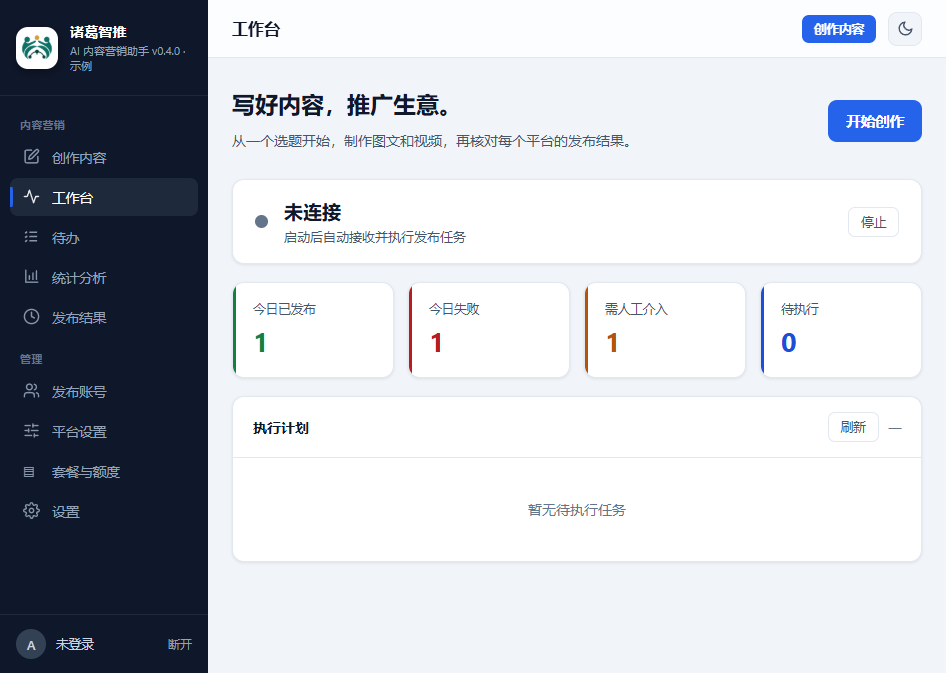Open 发布结果 from the sidebar
The height and width of the screenshot is (673, 946).
coord(104,317)
